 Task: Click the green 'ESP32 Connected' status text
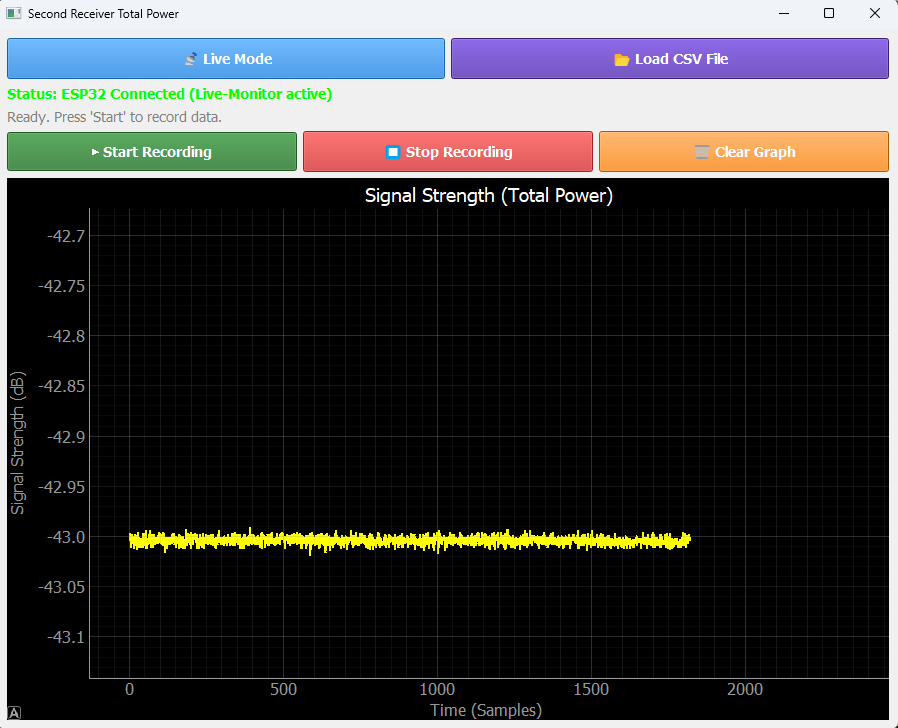(x=169, y=94)
